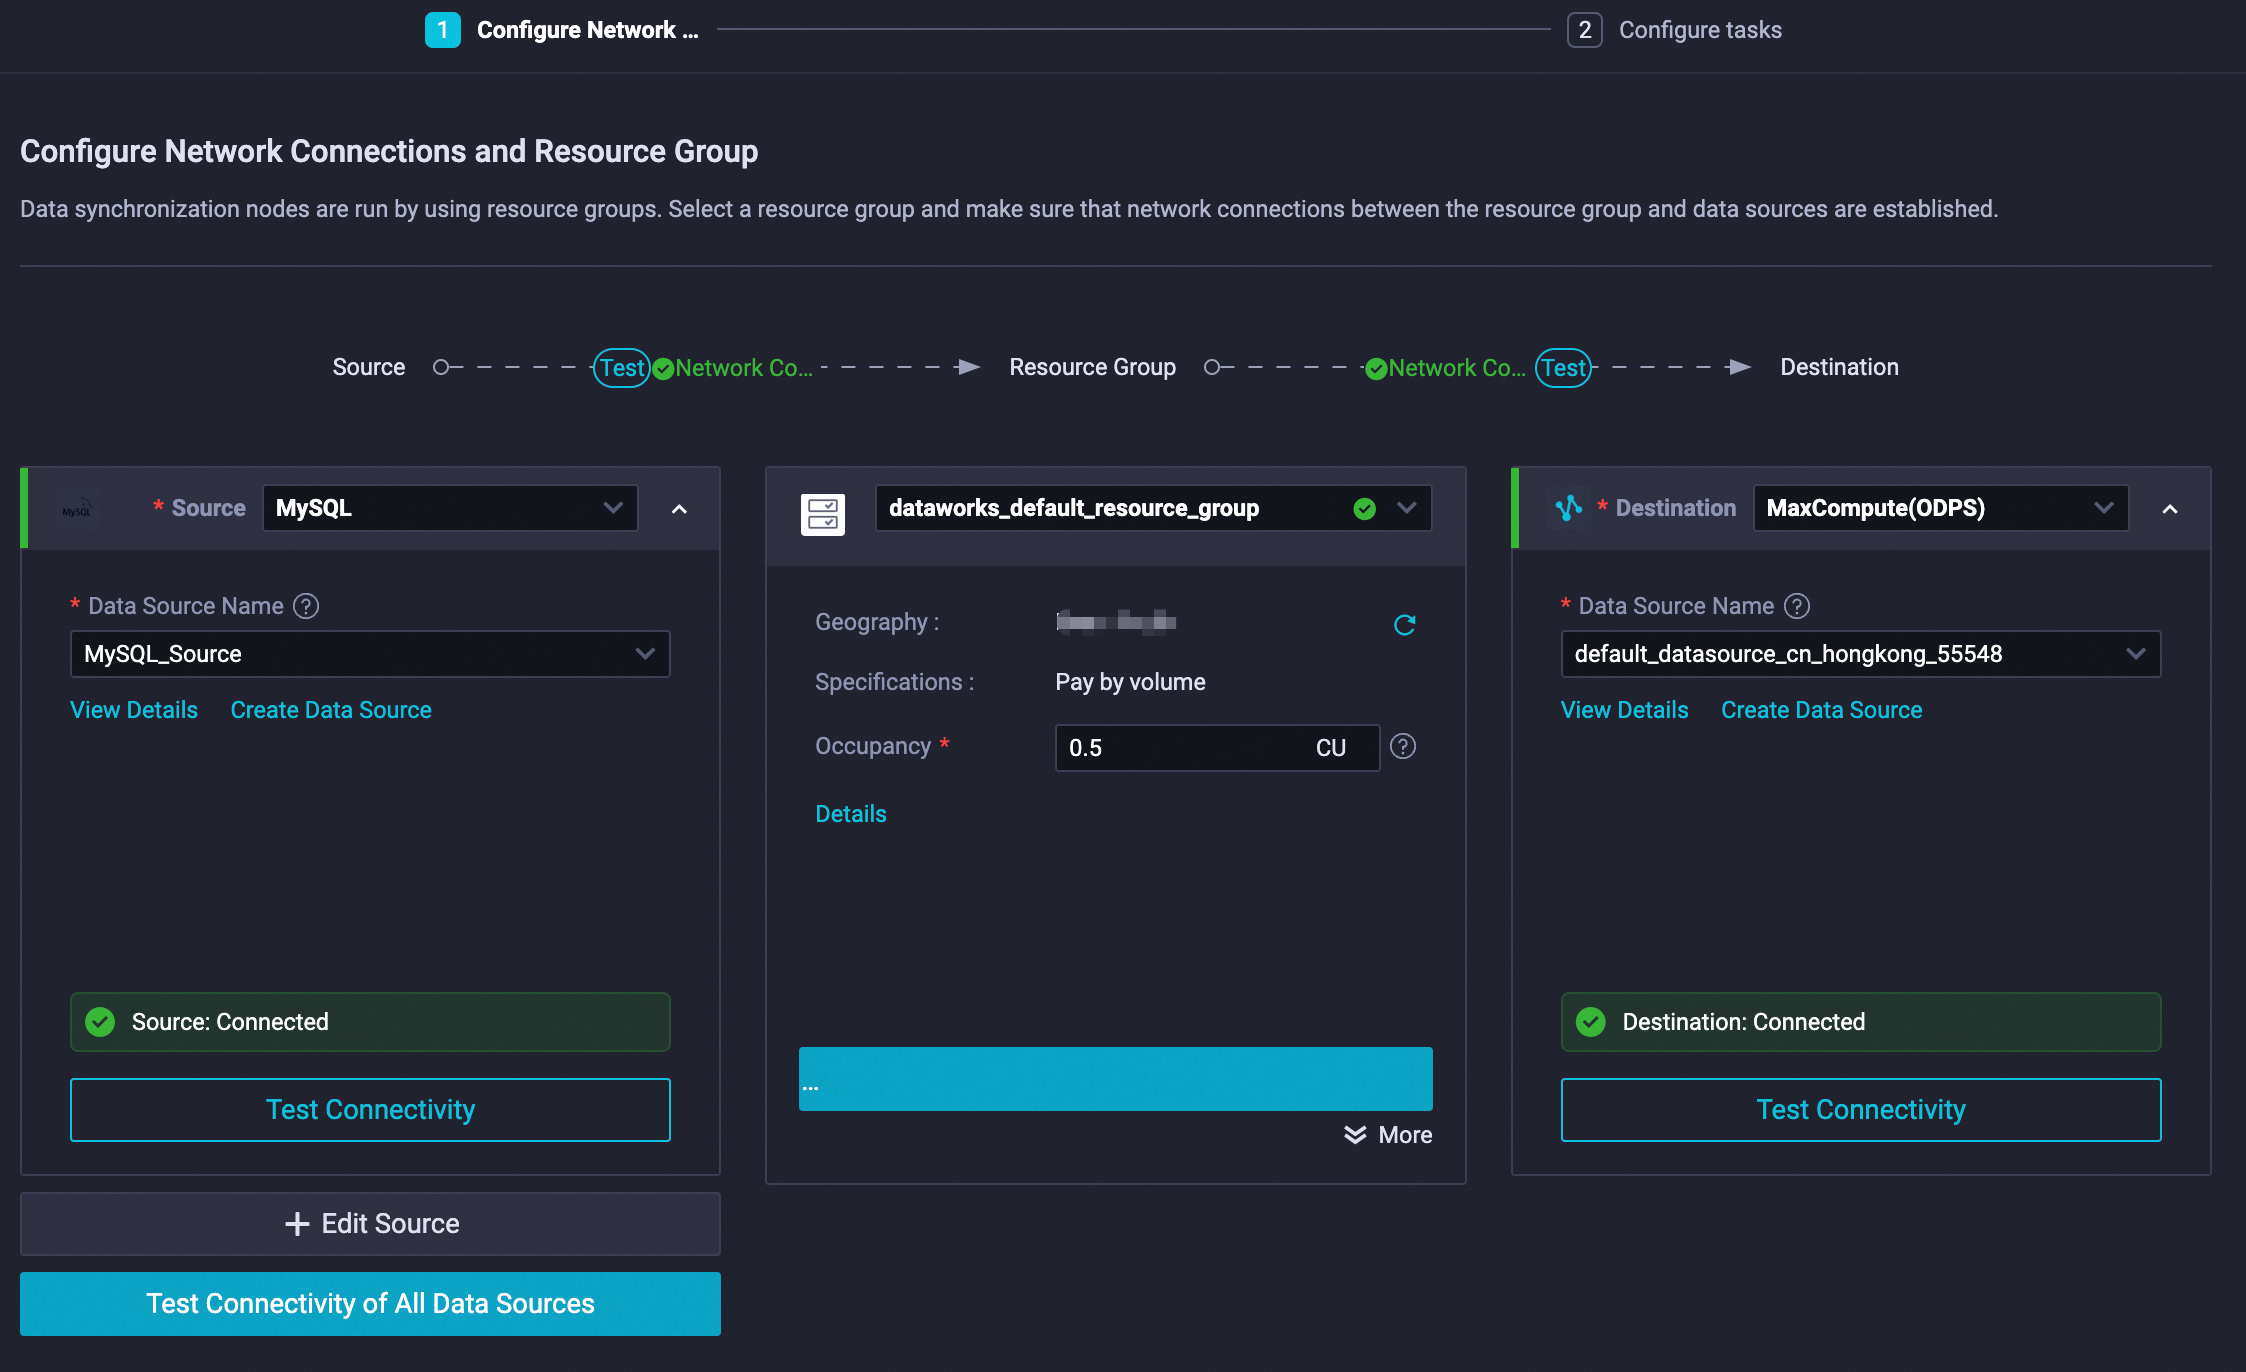Click Resource Group label in flow diagram

1092,367
